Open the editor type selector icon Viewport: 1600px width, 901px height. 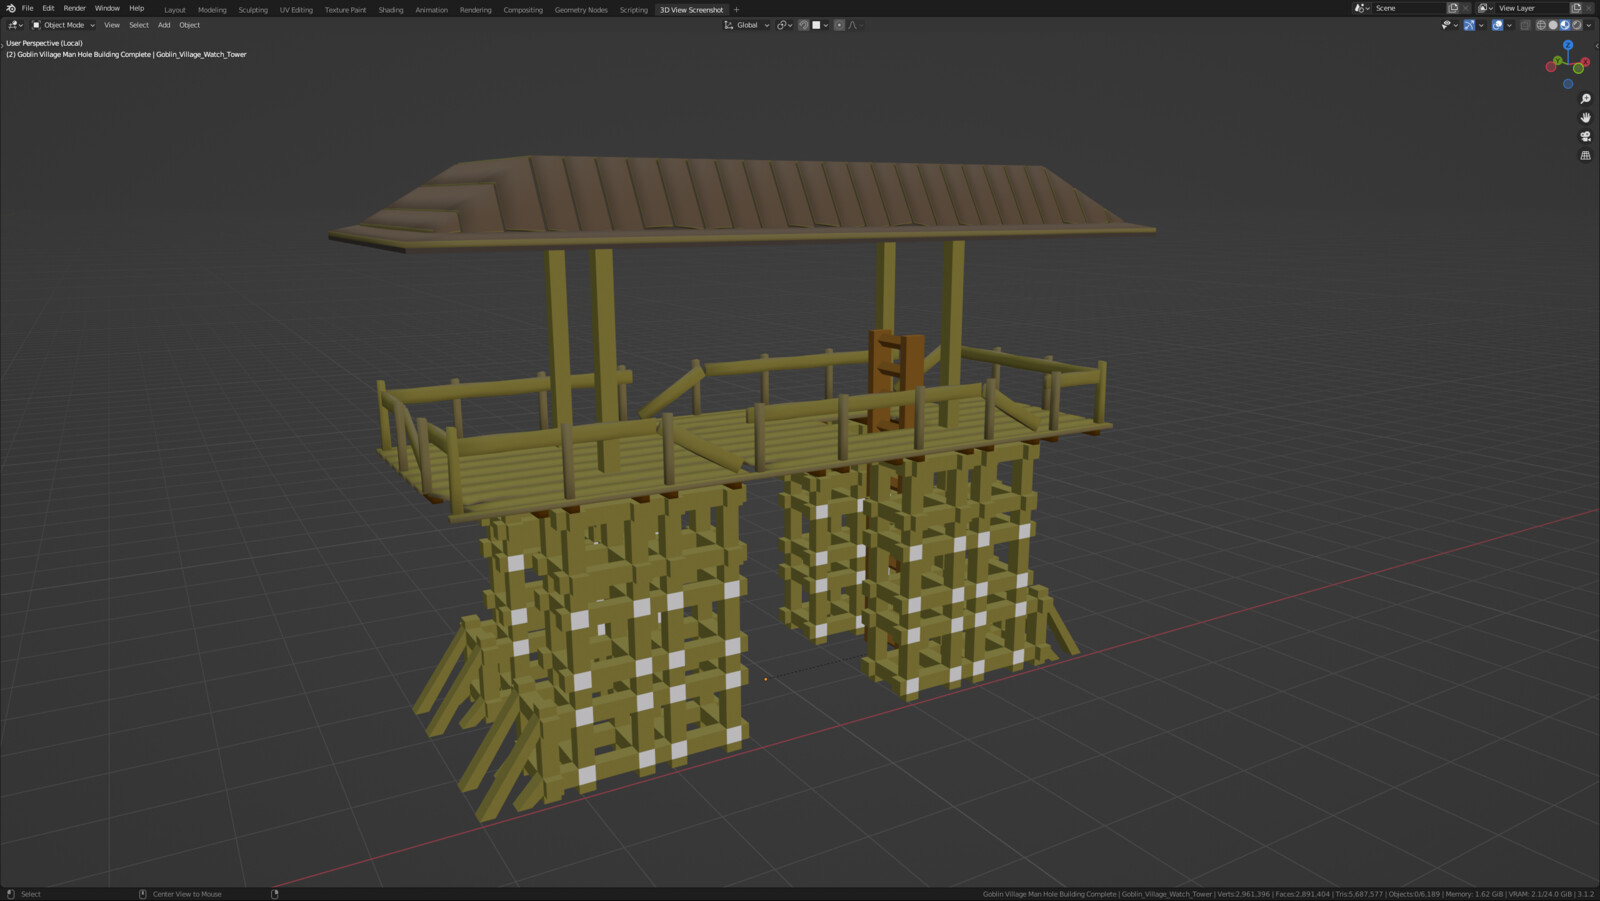click(15, 25)
